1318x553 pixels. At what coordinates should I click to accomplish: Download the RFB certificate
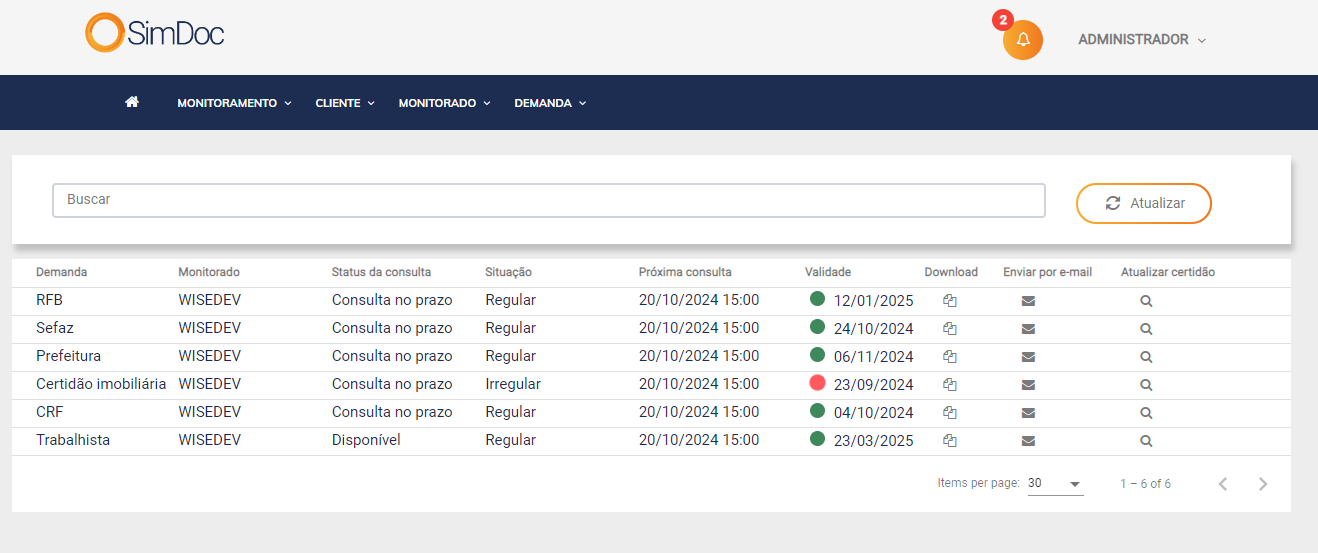[x=950, y=300]
